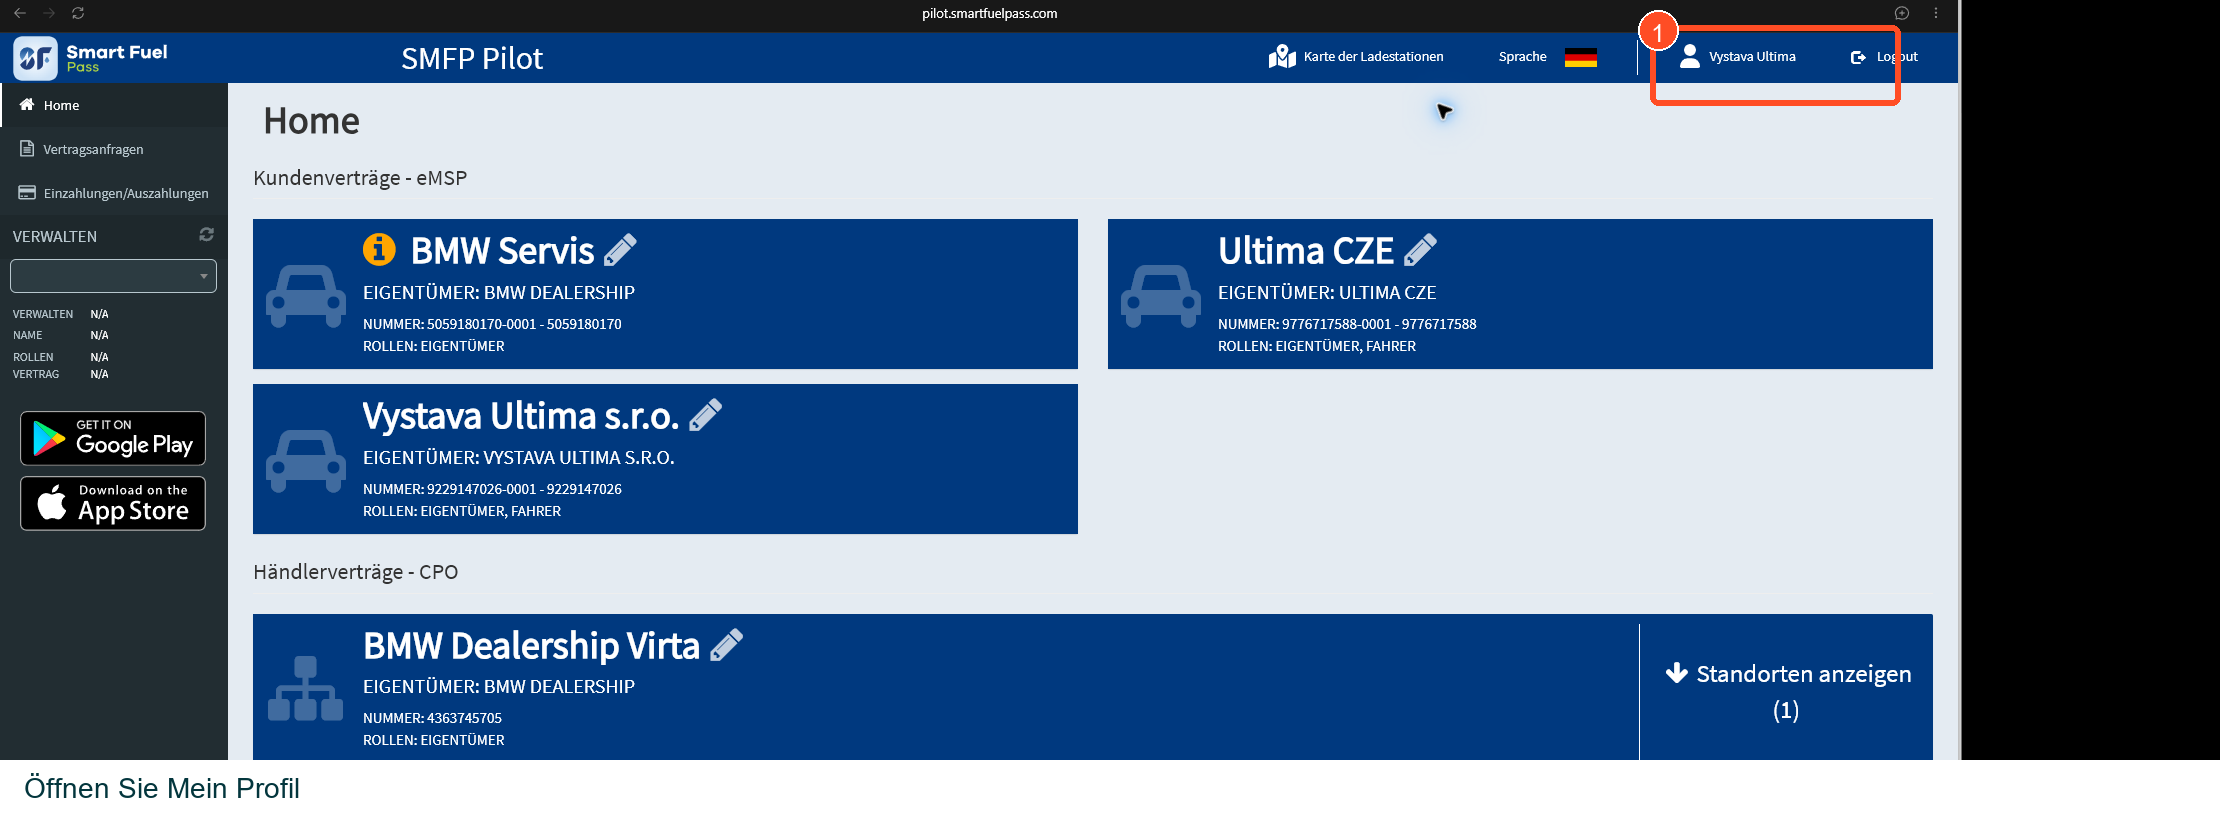Click the map icon beside Karte der Ladestationen
Viewport: 2220px width, 813px height.
(x=1282, y=57)
